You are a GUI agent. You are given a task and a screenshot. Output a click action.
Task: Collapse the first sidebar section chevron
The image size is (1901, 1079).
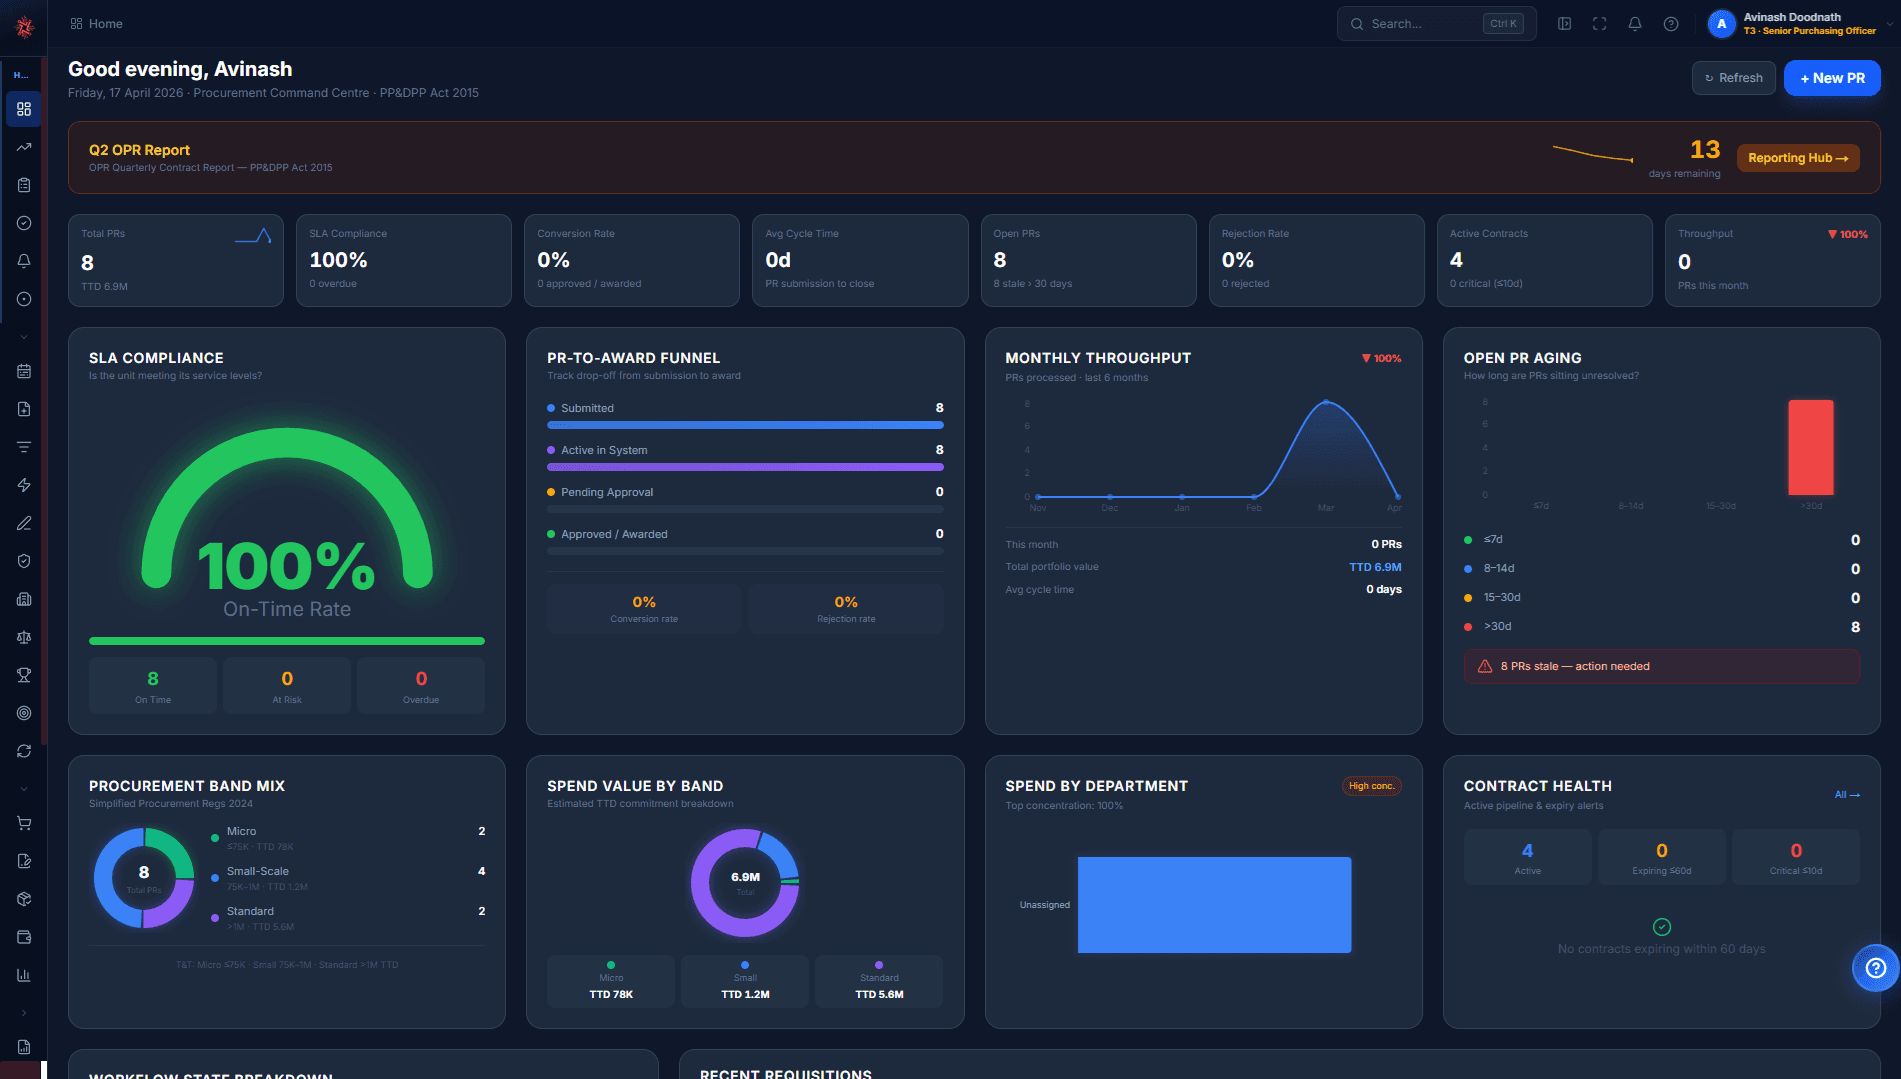point(24,337)
